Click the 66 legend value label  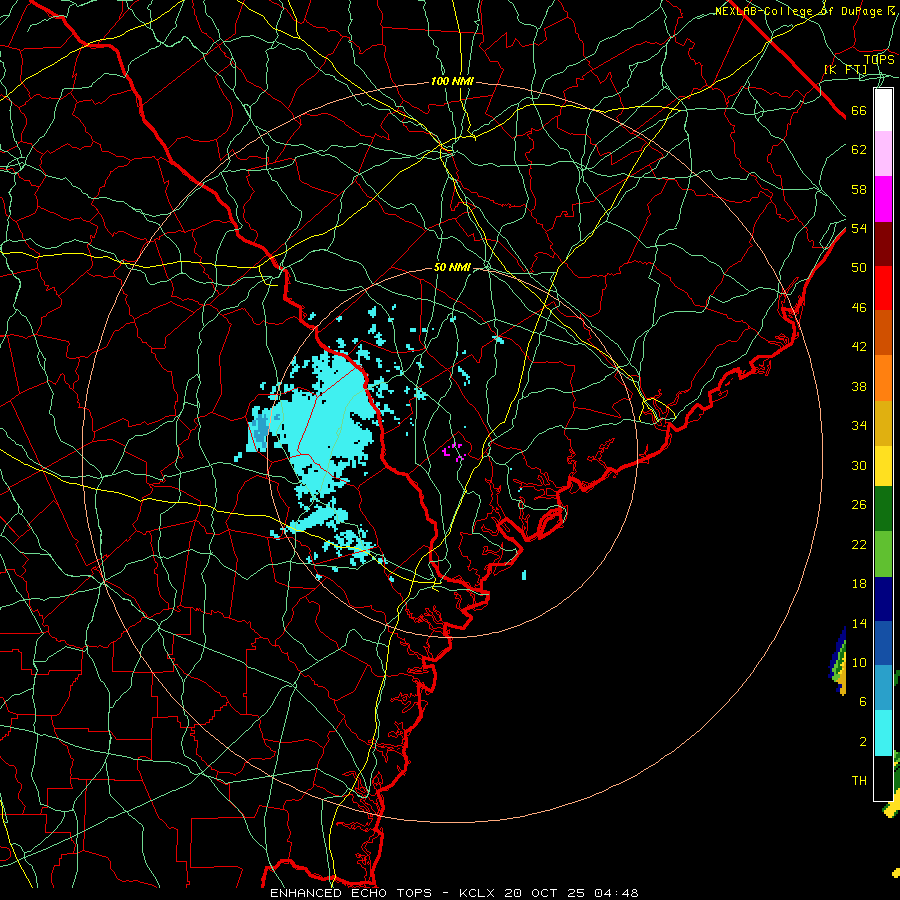[x=859, y=110]
